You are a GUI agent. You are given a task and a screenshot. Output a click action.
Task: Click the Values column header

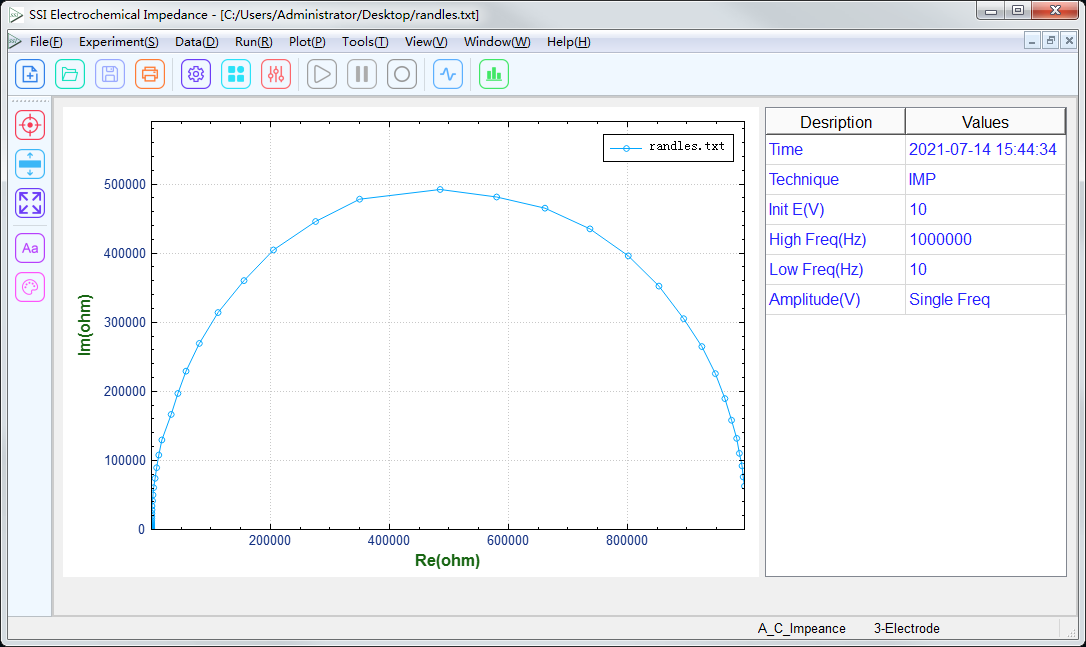coord(985,122)
